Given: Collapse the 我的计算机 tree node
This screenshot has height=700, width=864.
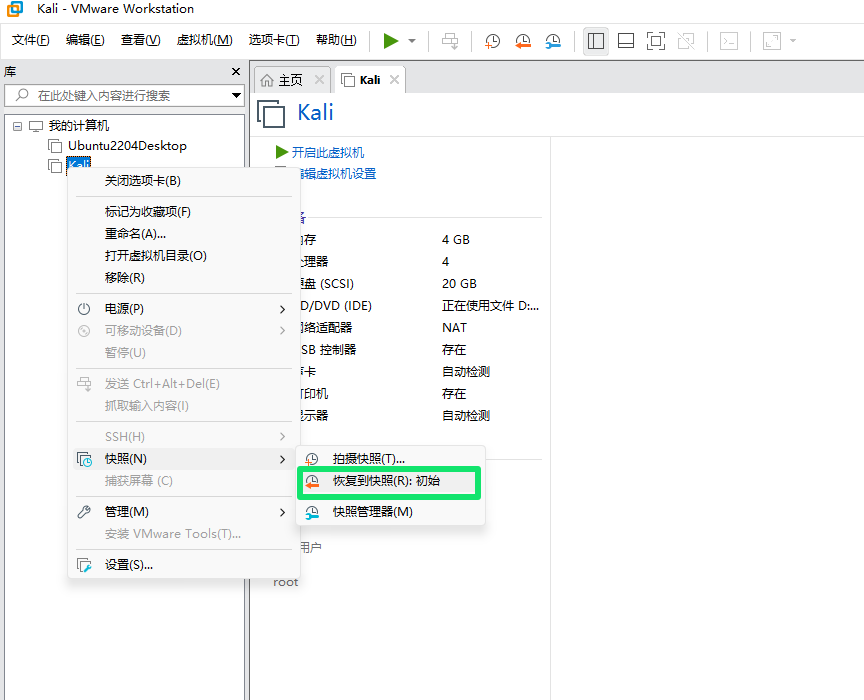Looking at the screenshot, I should point(18,126).
